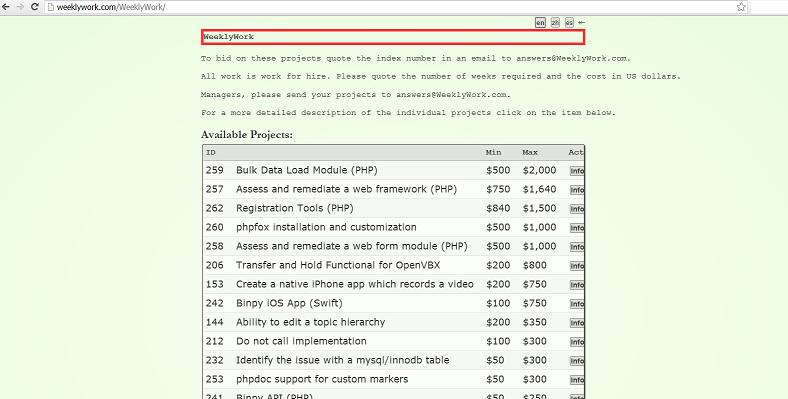The height and width of the screenshot is (399, 788).
Task: Open Info for Assess and remediate web framework
Action: (577, 190)
